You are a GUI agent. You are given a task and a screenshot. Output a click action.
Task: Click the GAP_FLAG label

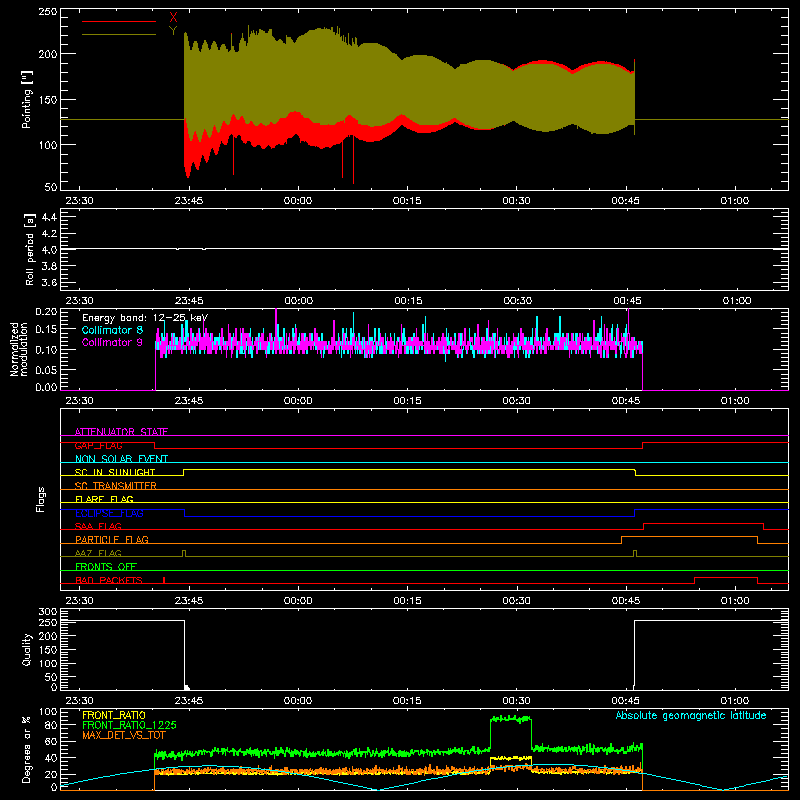[x=98, y=445]
